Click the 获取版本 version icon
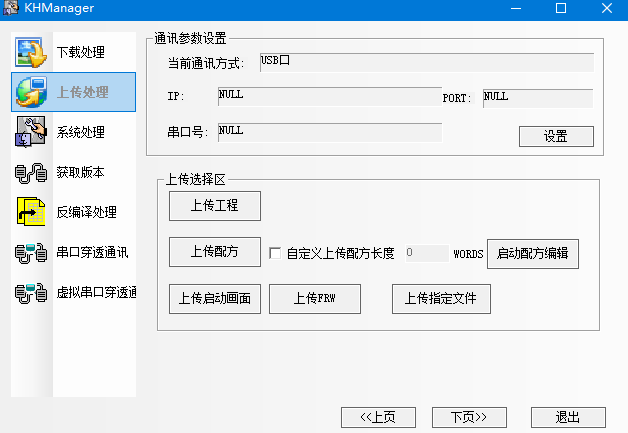This screenshot has width=628, height=433. point(31,173)
